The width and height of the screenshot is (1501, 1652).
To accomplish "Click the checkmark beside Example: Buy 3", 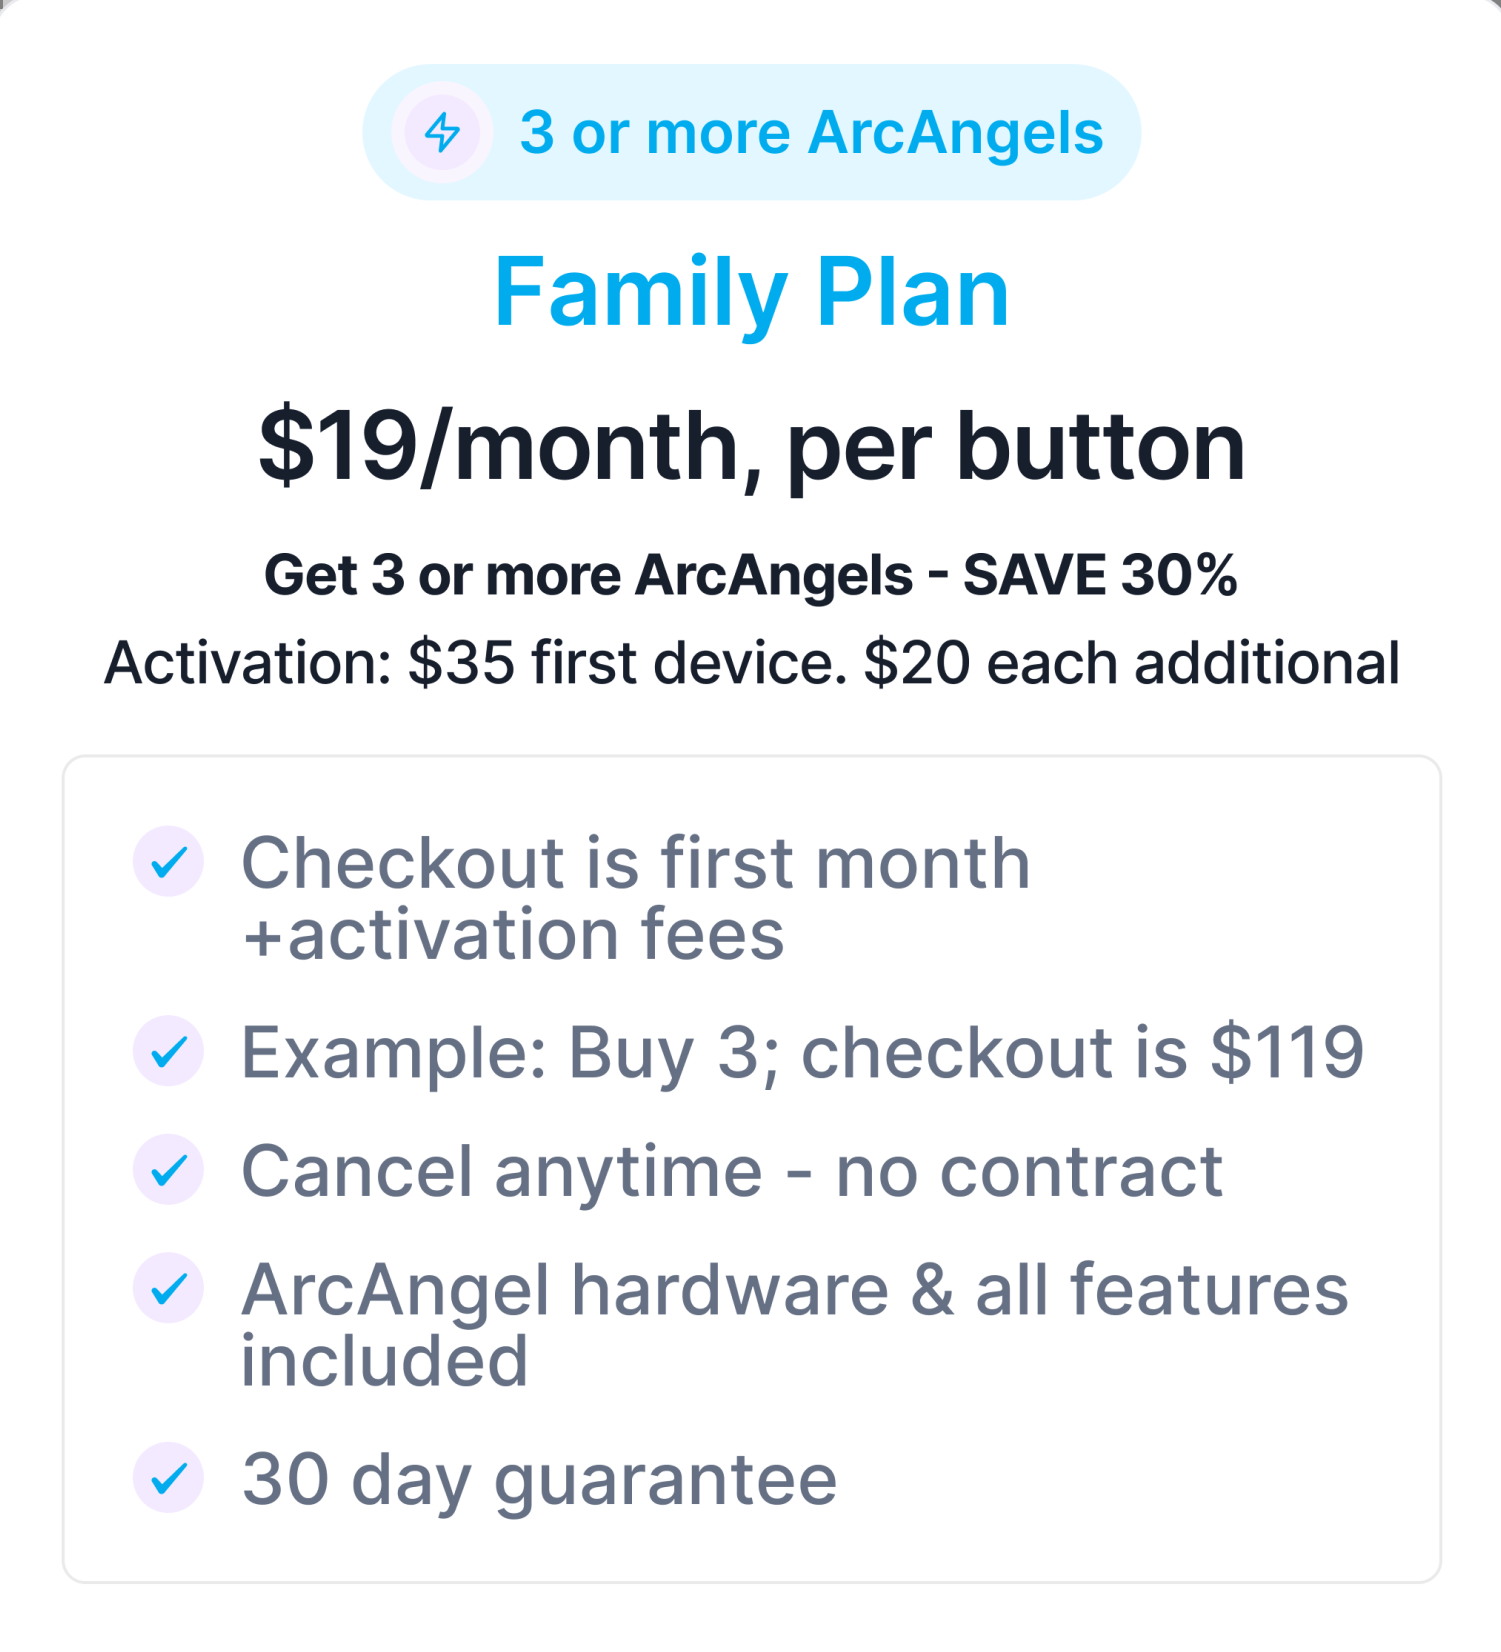I will coord(169,1051).
